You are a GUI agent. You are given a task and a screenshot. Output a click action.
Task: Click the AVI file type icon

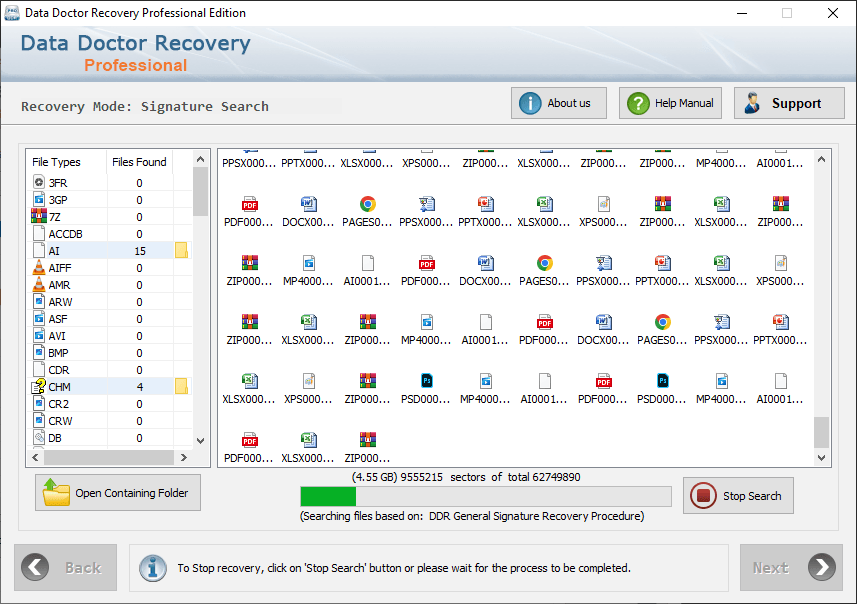point(39,335)
